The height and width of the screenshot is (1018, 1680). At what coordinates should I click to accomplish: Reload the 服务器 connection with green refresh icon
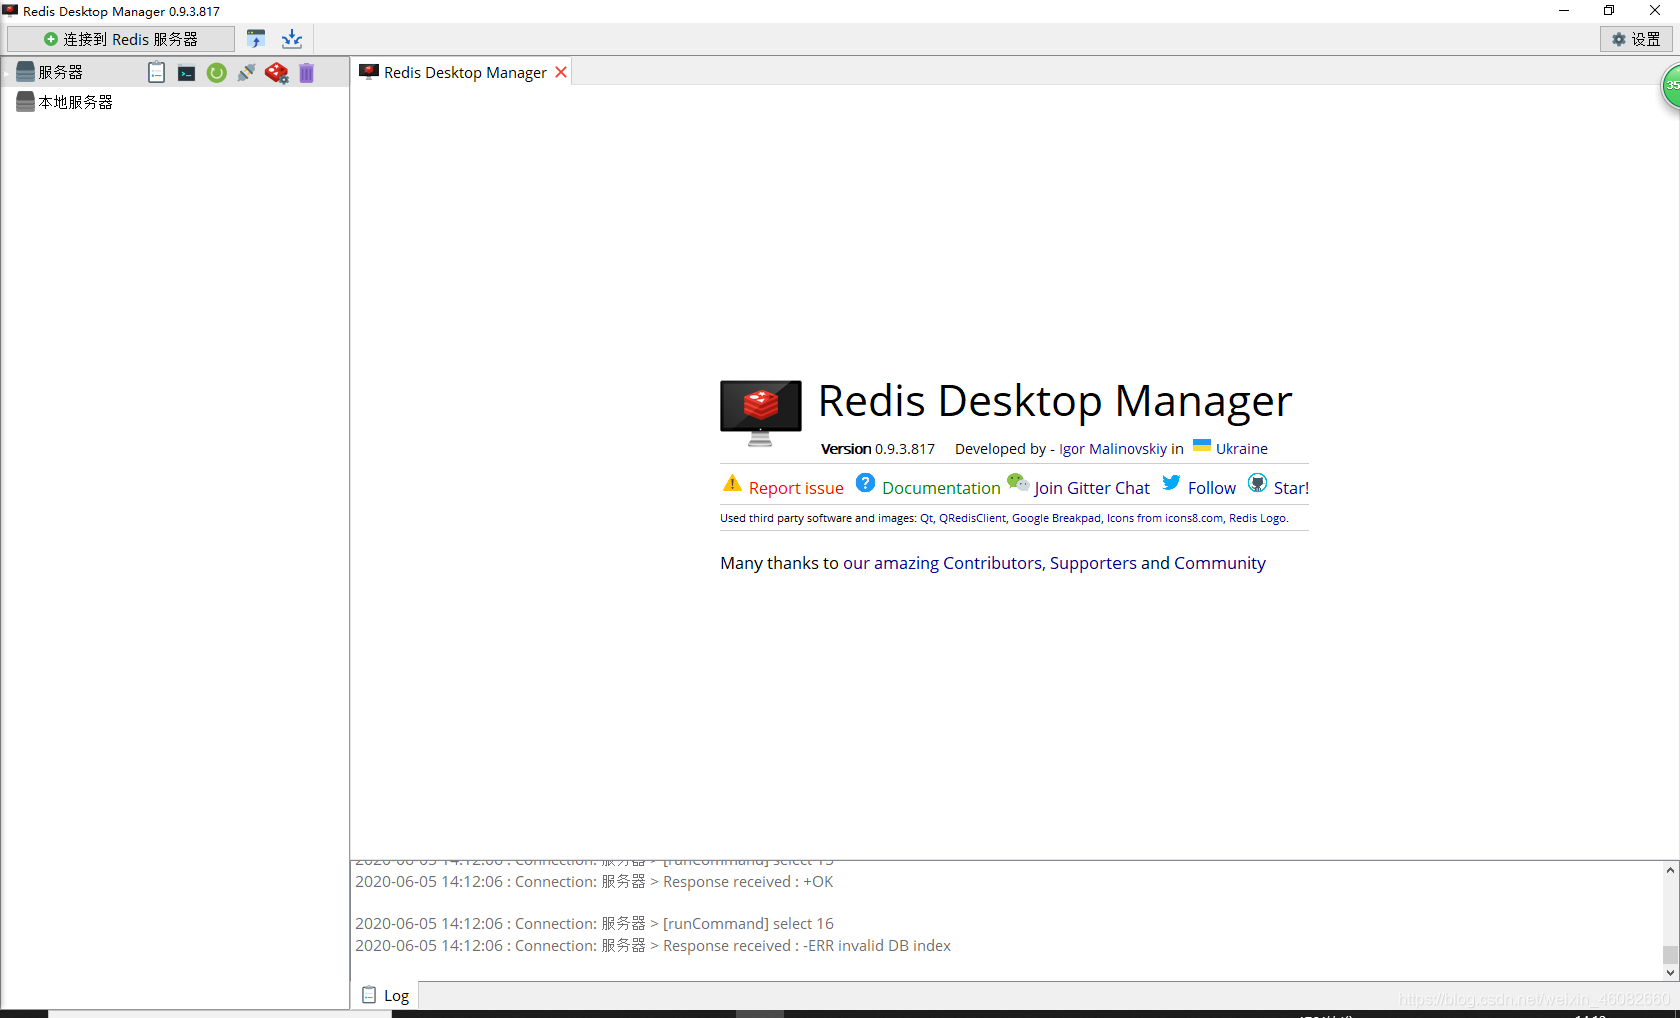tap(216, 73)
